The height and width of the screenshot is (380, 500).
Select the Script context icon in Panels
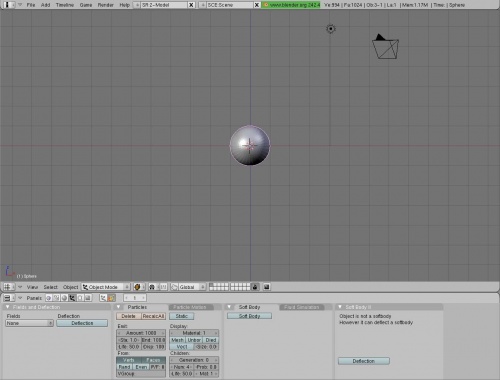click(57, 298)
